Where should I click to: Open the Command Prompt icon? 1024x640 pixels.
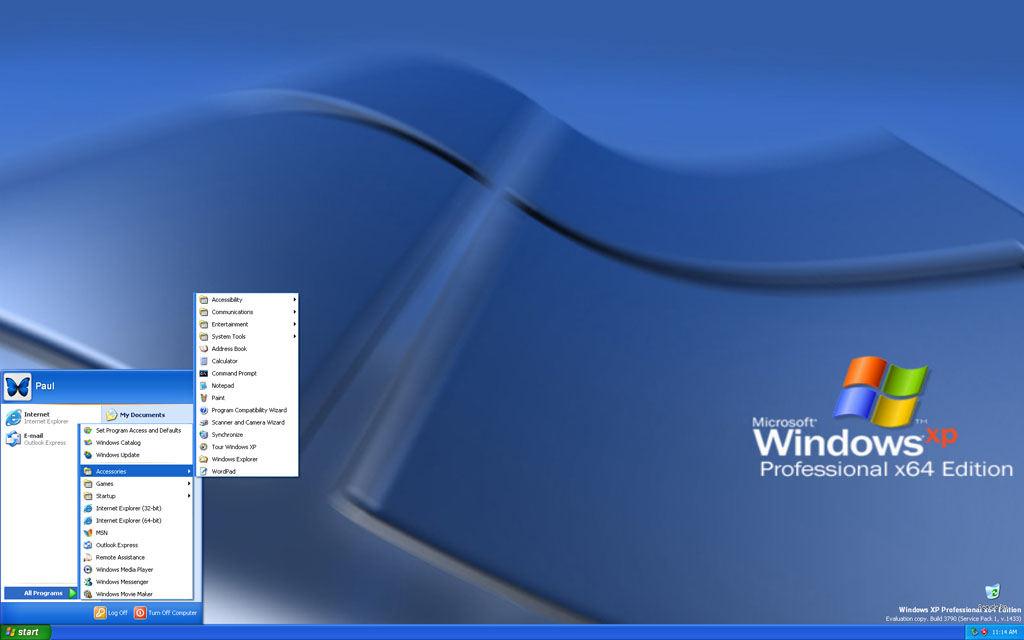[204, 374]
